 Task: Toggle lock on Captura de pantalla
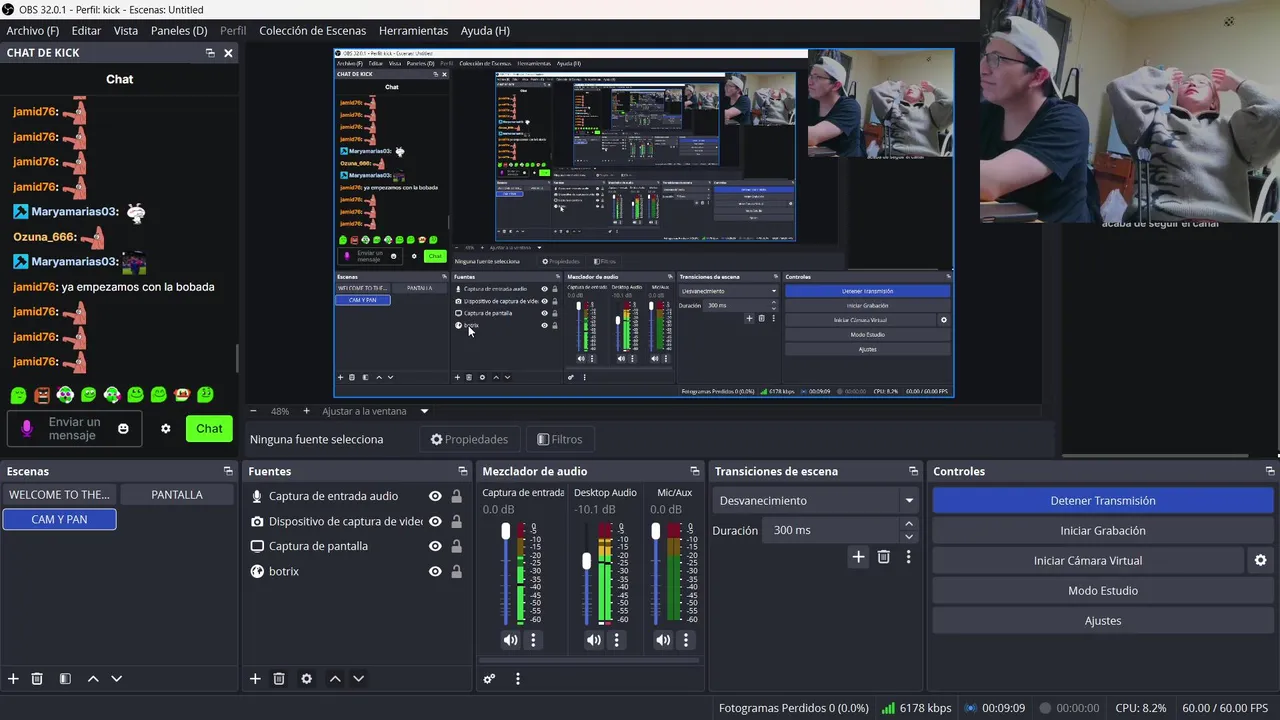click(456, 546)
